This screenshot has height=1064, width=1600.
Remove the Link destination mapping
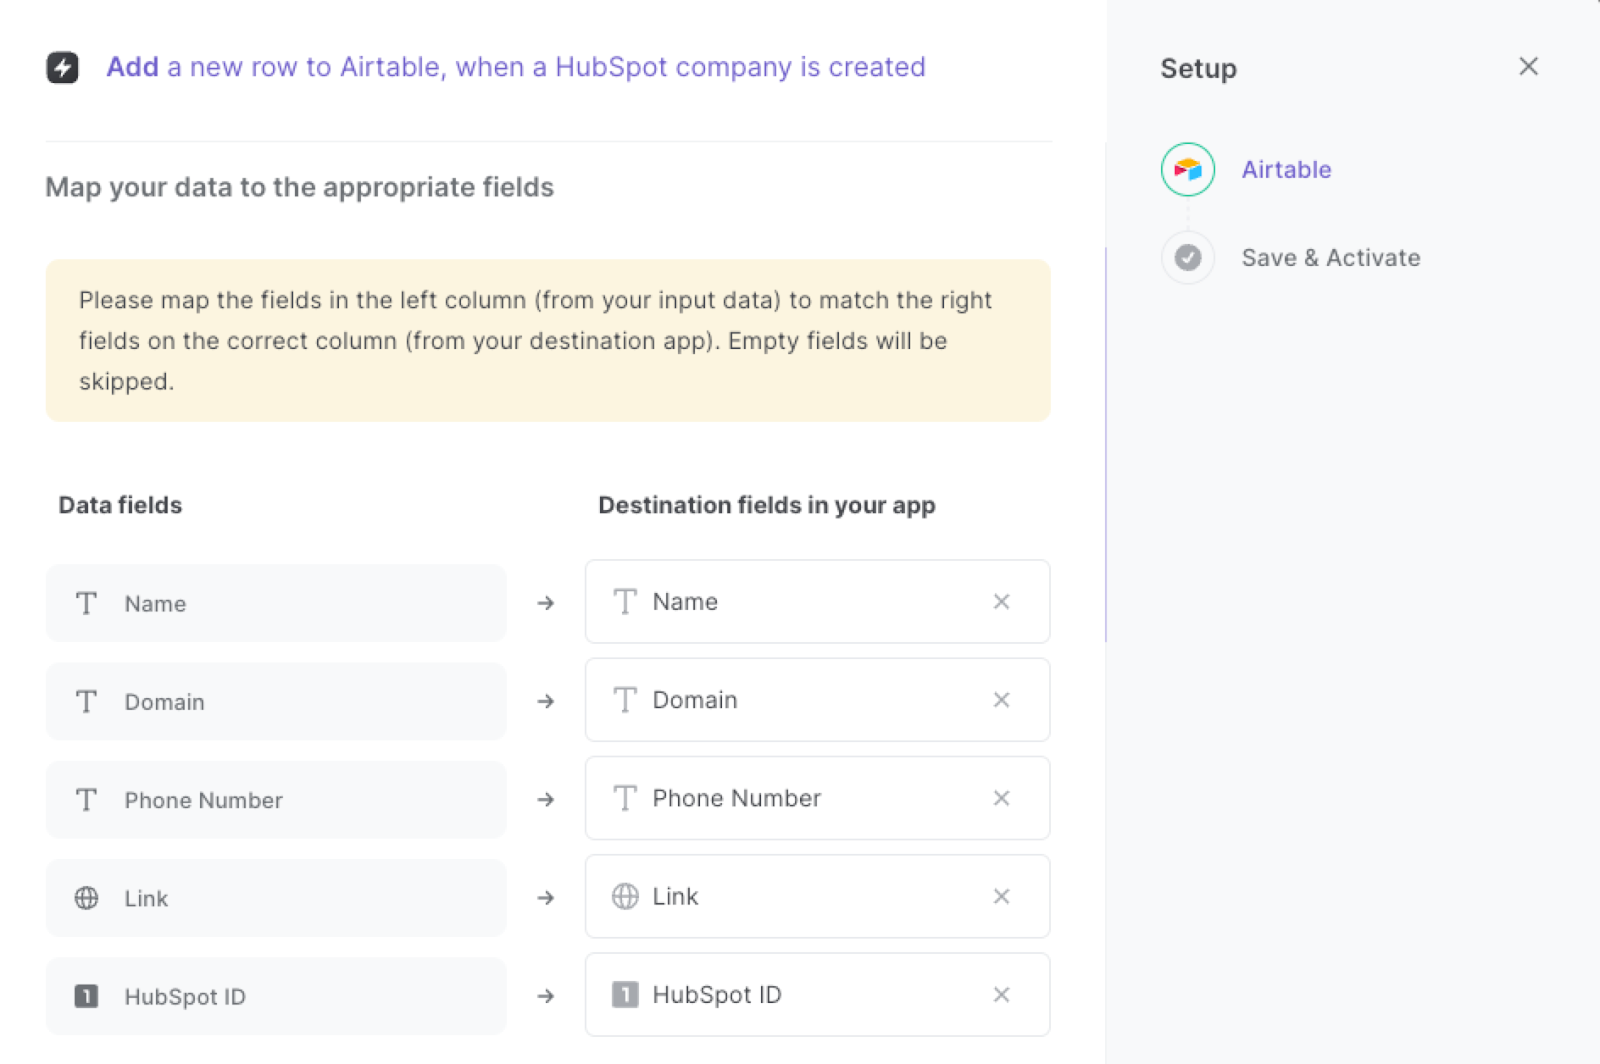1001,897
